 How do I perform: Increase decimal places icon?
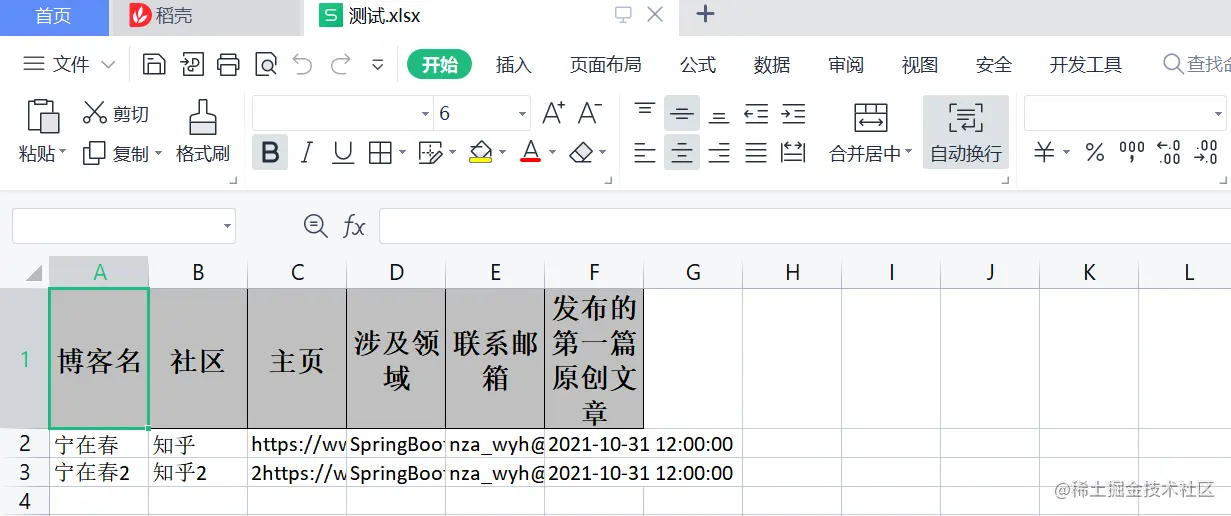tap(1169, 153)
